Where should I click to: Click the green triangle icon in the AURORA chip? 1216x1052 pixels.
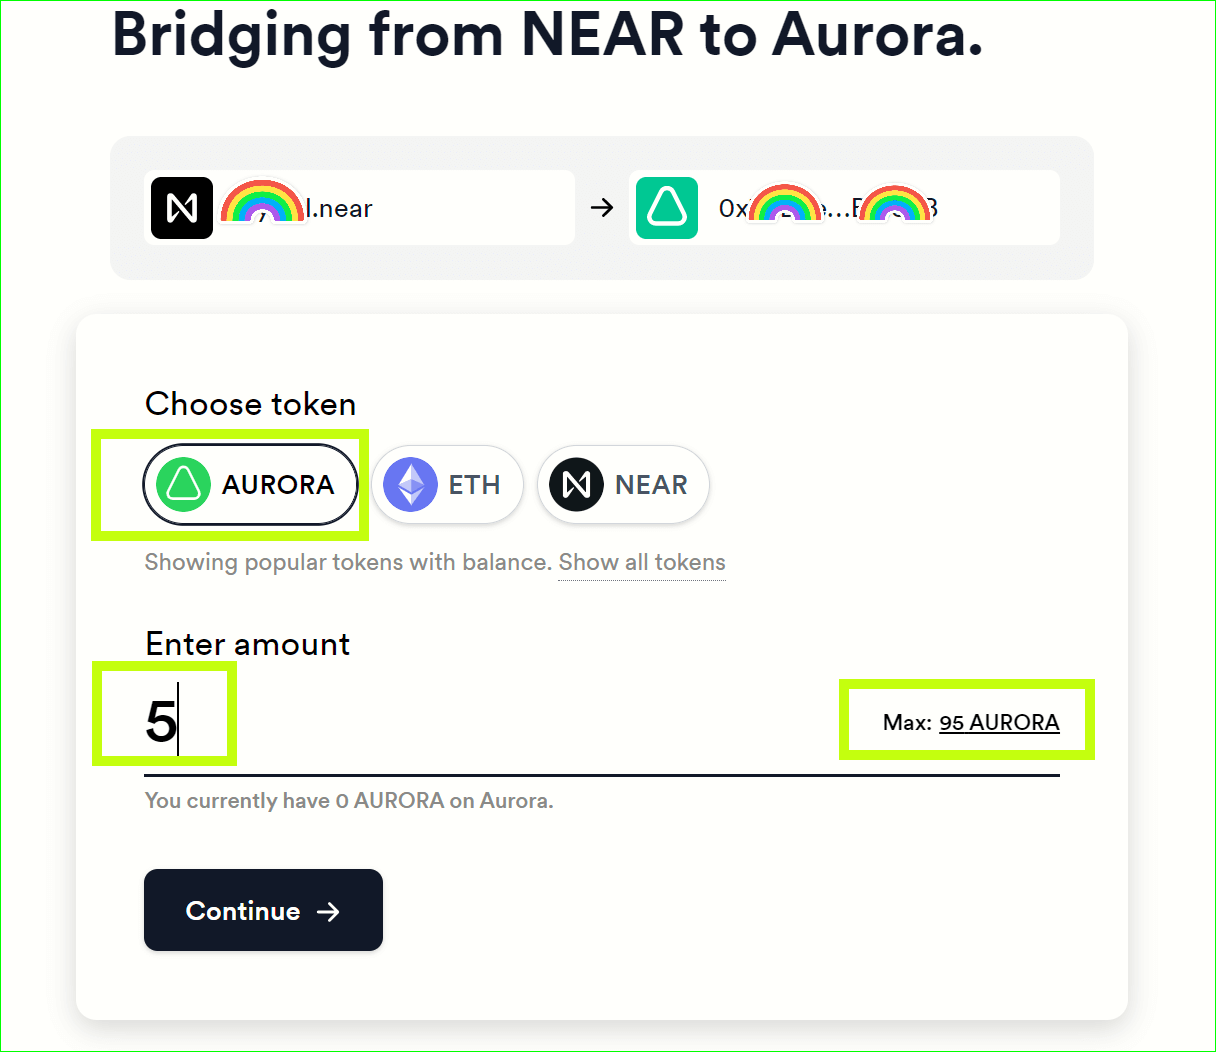click(x=183, y=485)
